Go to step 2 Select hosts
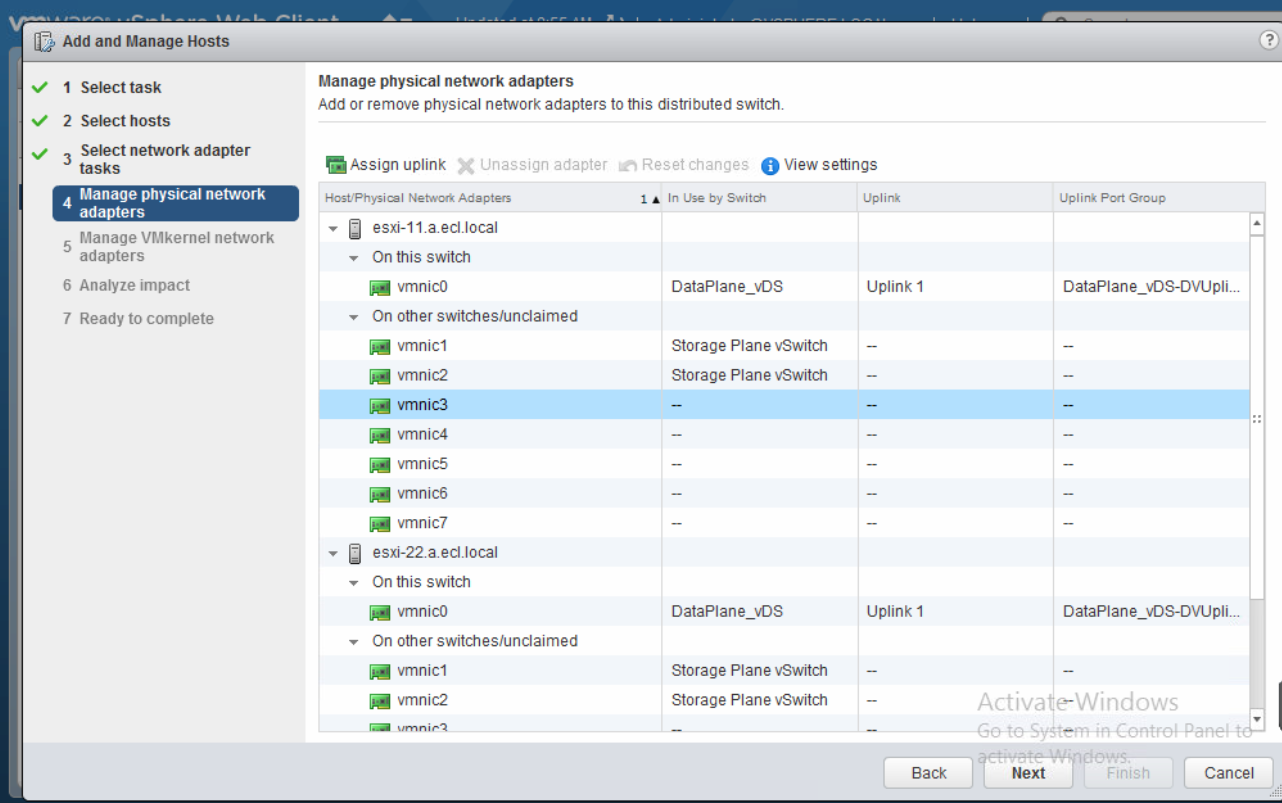The width and height of the screenshot is (1282, 803). [125, 121]
